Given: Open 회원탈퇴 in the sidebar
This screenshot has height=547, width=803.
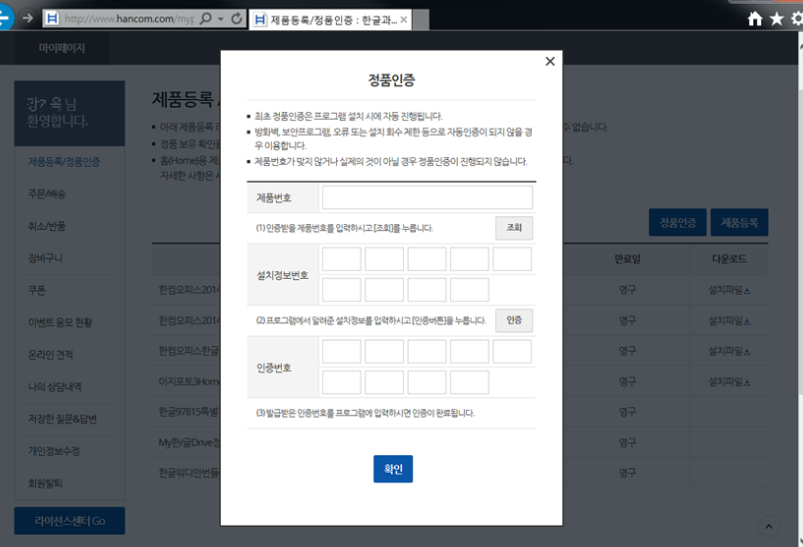Looking at the screenshot, I should (45, 483).
